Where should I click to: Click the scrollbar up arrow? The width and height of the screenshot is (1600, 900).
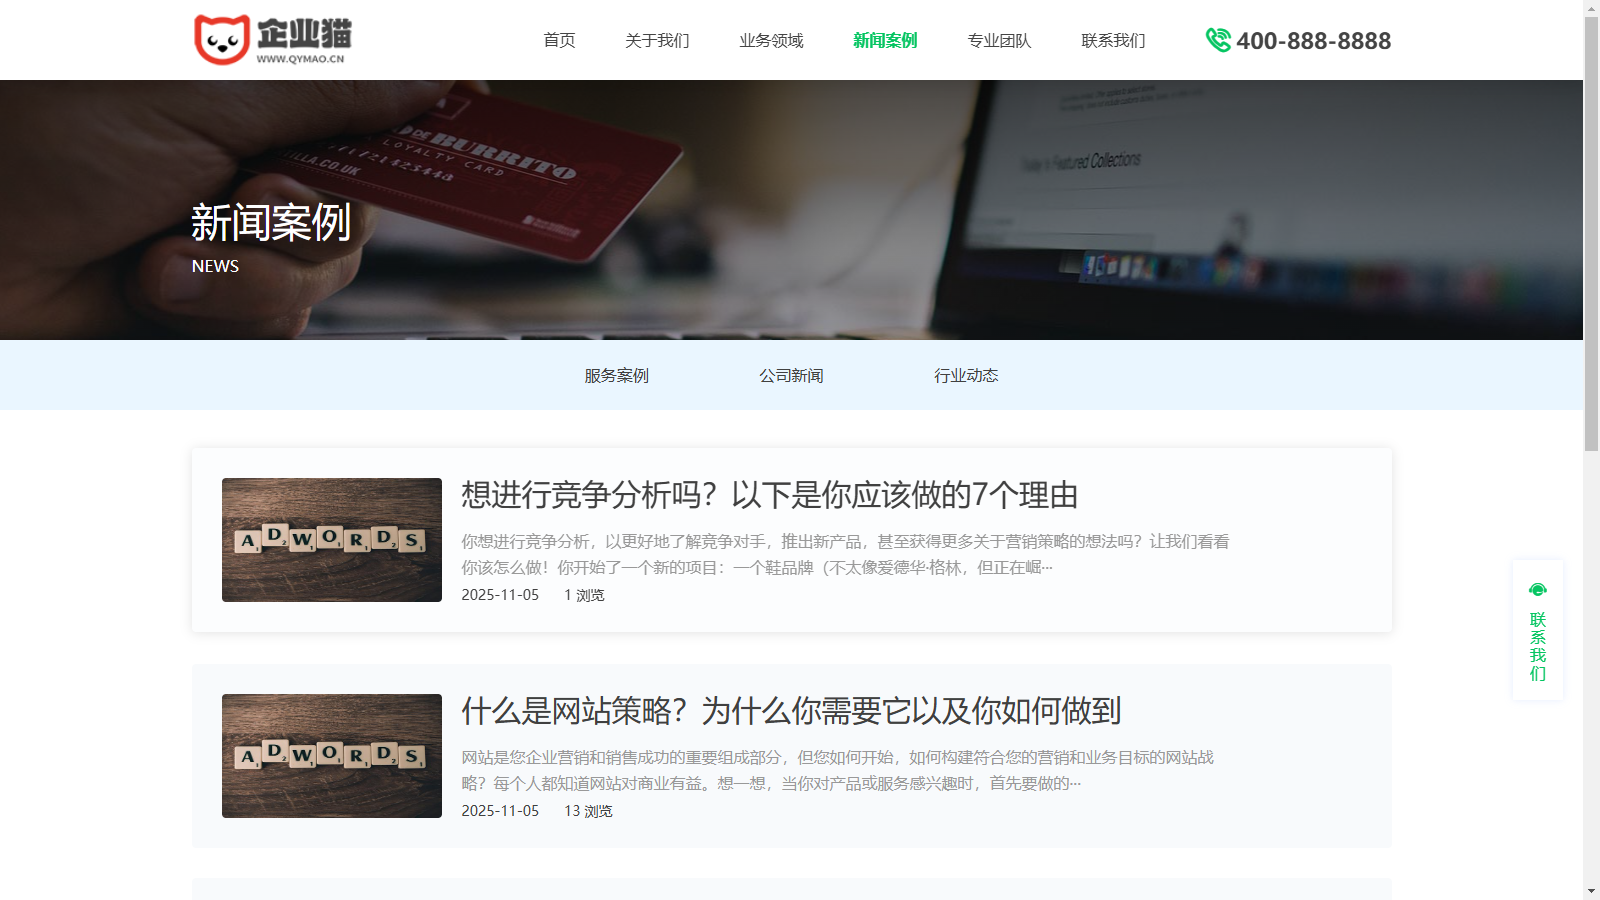(1591, 8)
